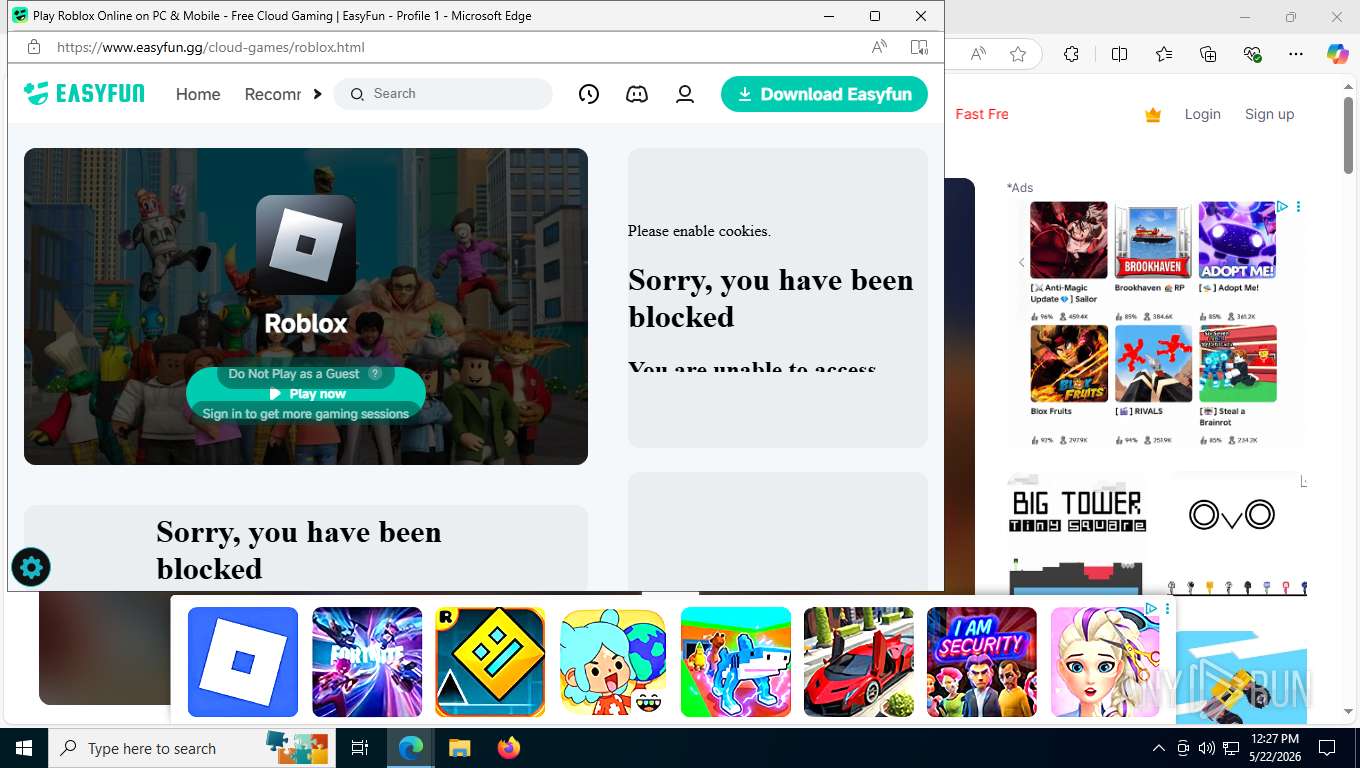1360x768 pixels.
Task: Click the Do Not Play as a Guest help icon
Action: 375,373
